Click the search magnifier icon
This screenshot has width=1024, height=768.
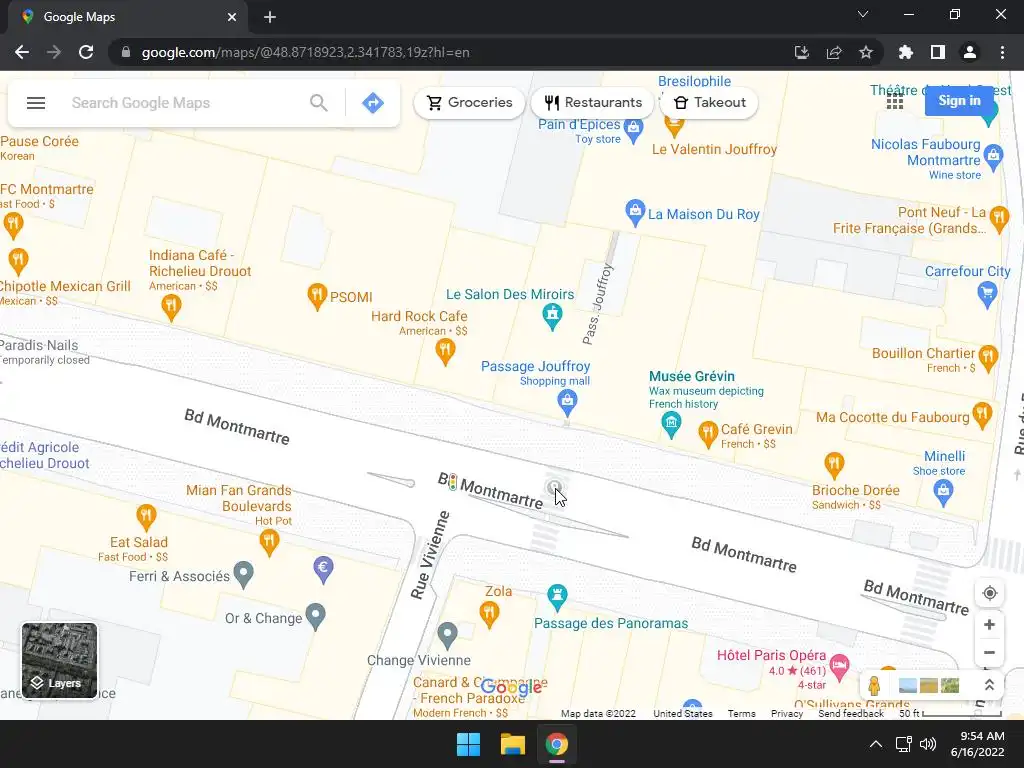tap(319, 103)
